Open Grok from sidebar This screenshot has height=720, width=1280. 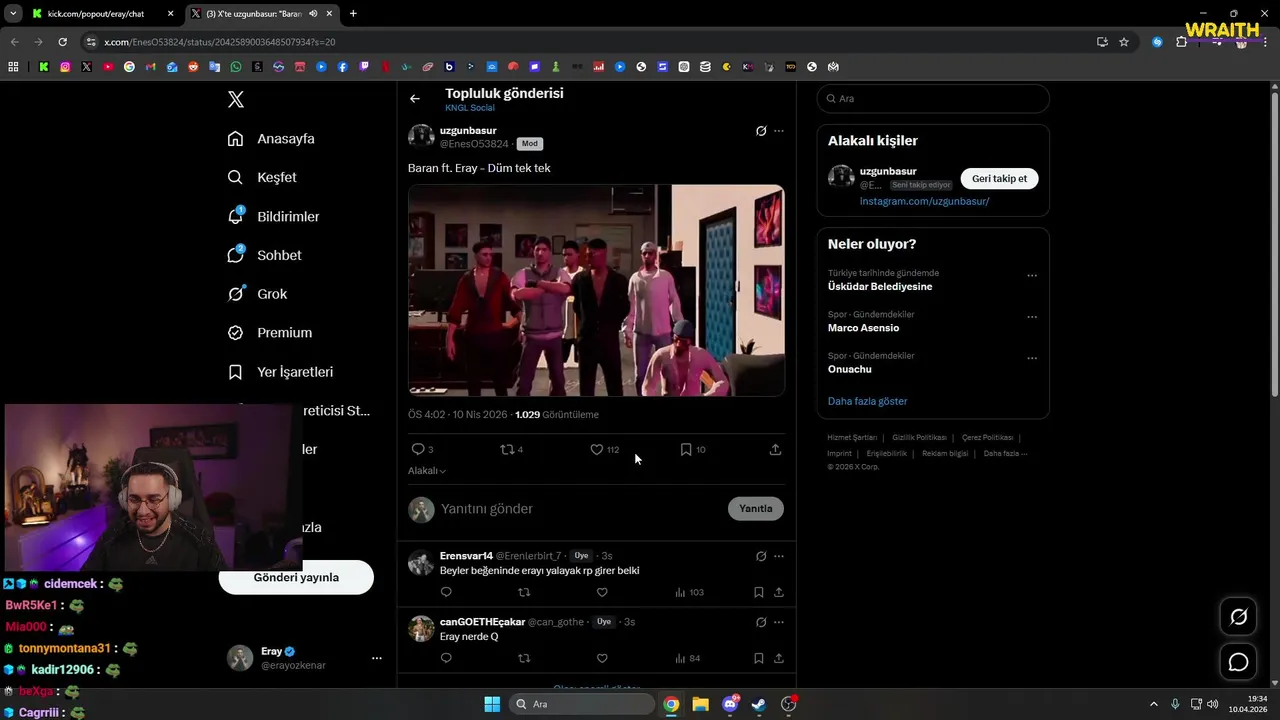[x=257, y=294]
